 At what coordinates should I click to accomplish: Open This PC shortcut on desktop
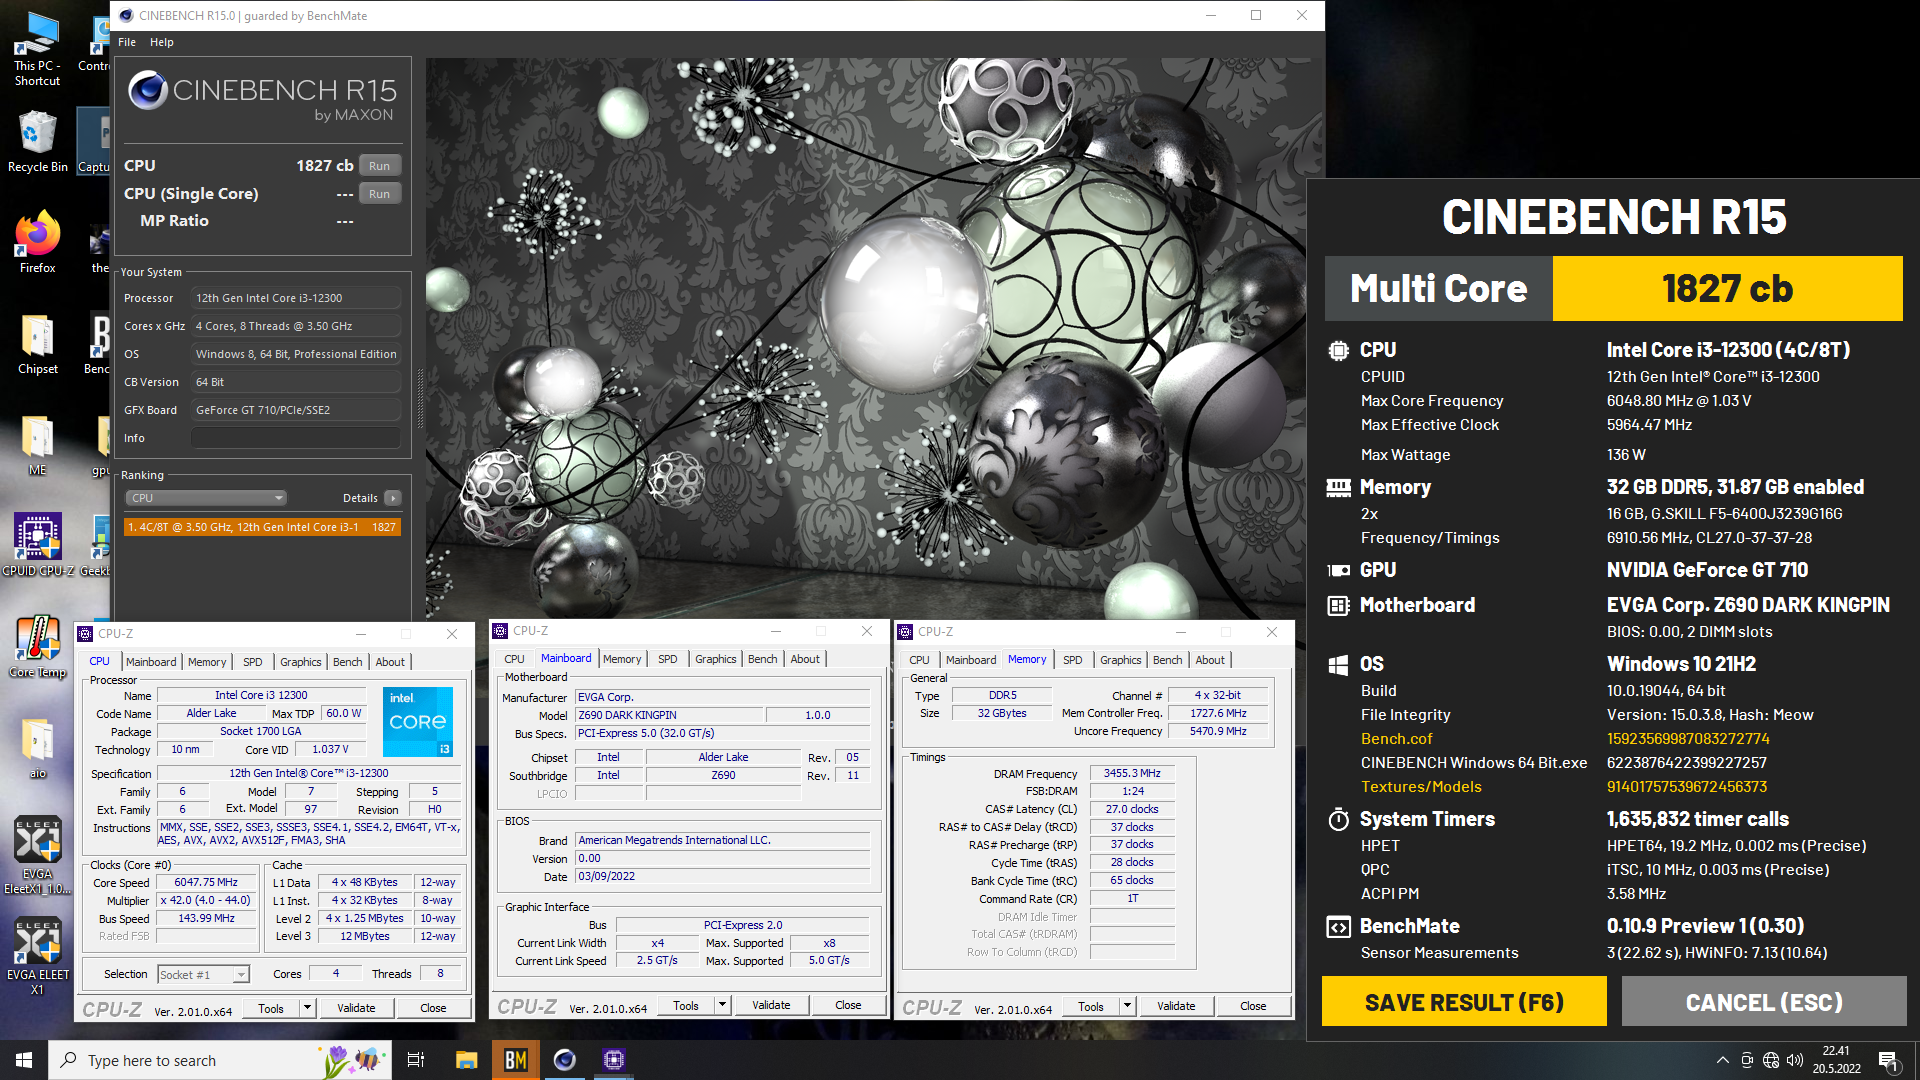coord(37,48)
